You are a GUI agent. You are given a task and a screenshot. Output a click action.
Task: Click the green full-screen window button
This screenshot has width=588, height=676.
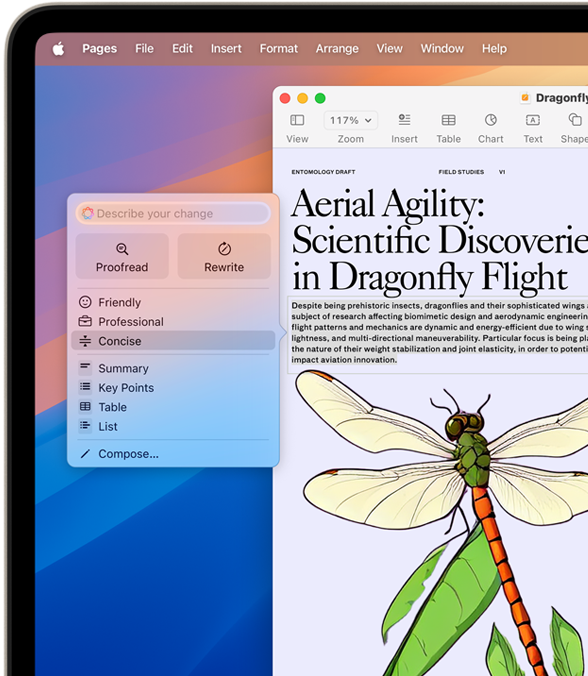(320, 98)
